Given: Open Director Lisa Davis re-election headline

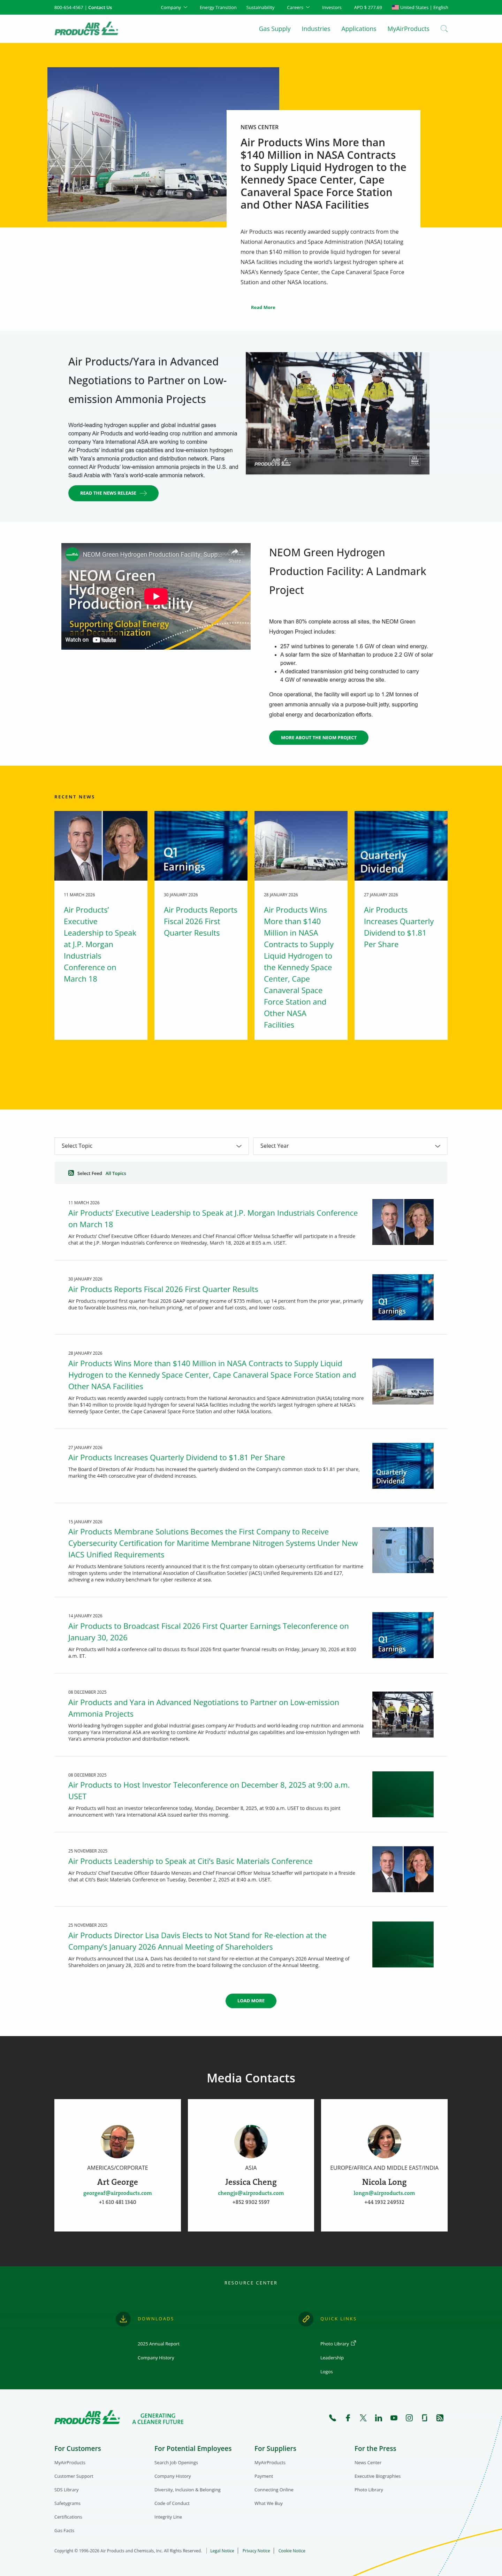Looking at the screenshot, I should [197, 1941].
